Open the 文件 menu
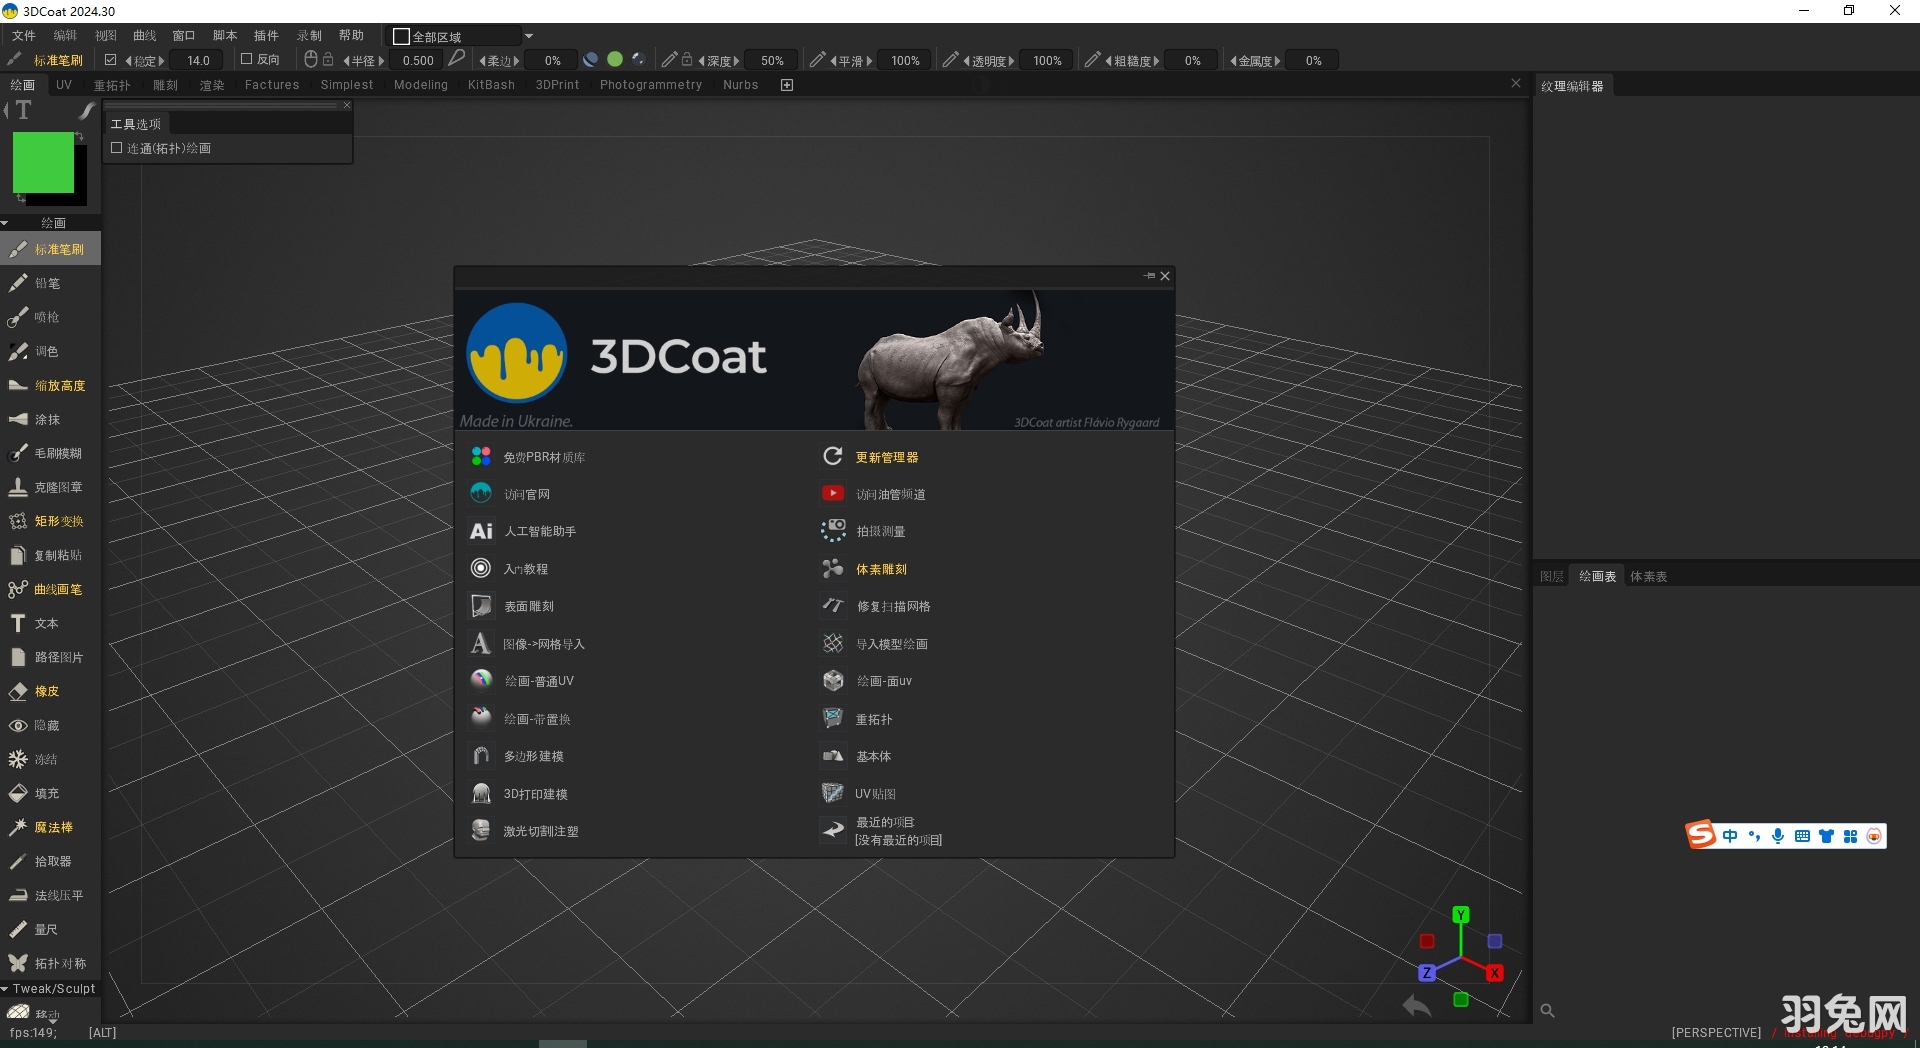 tap(24, 35)
